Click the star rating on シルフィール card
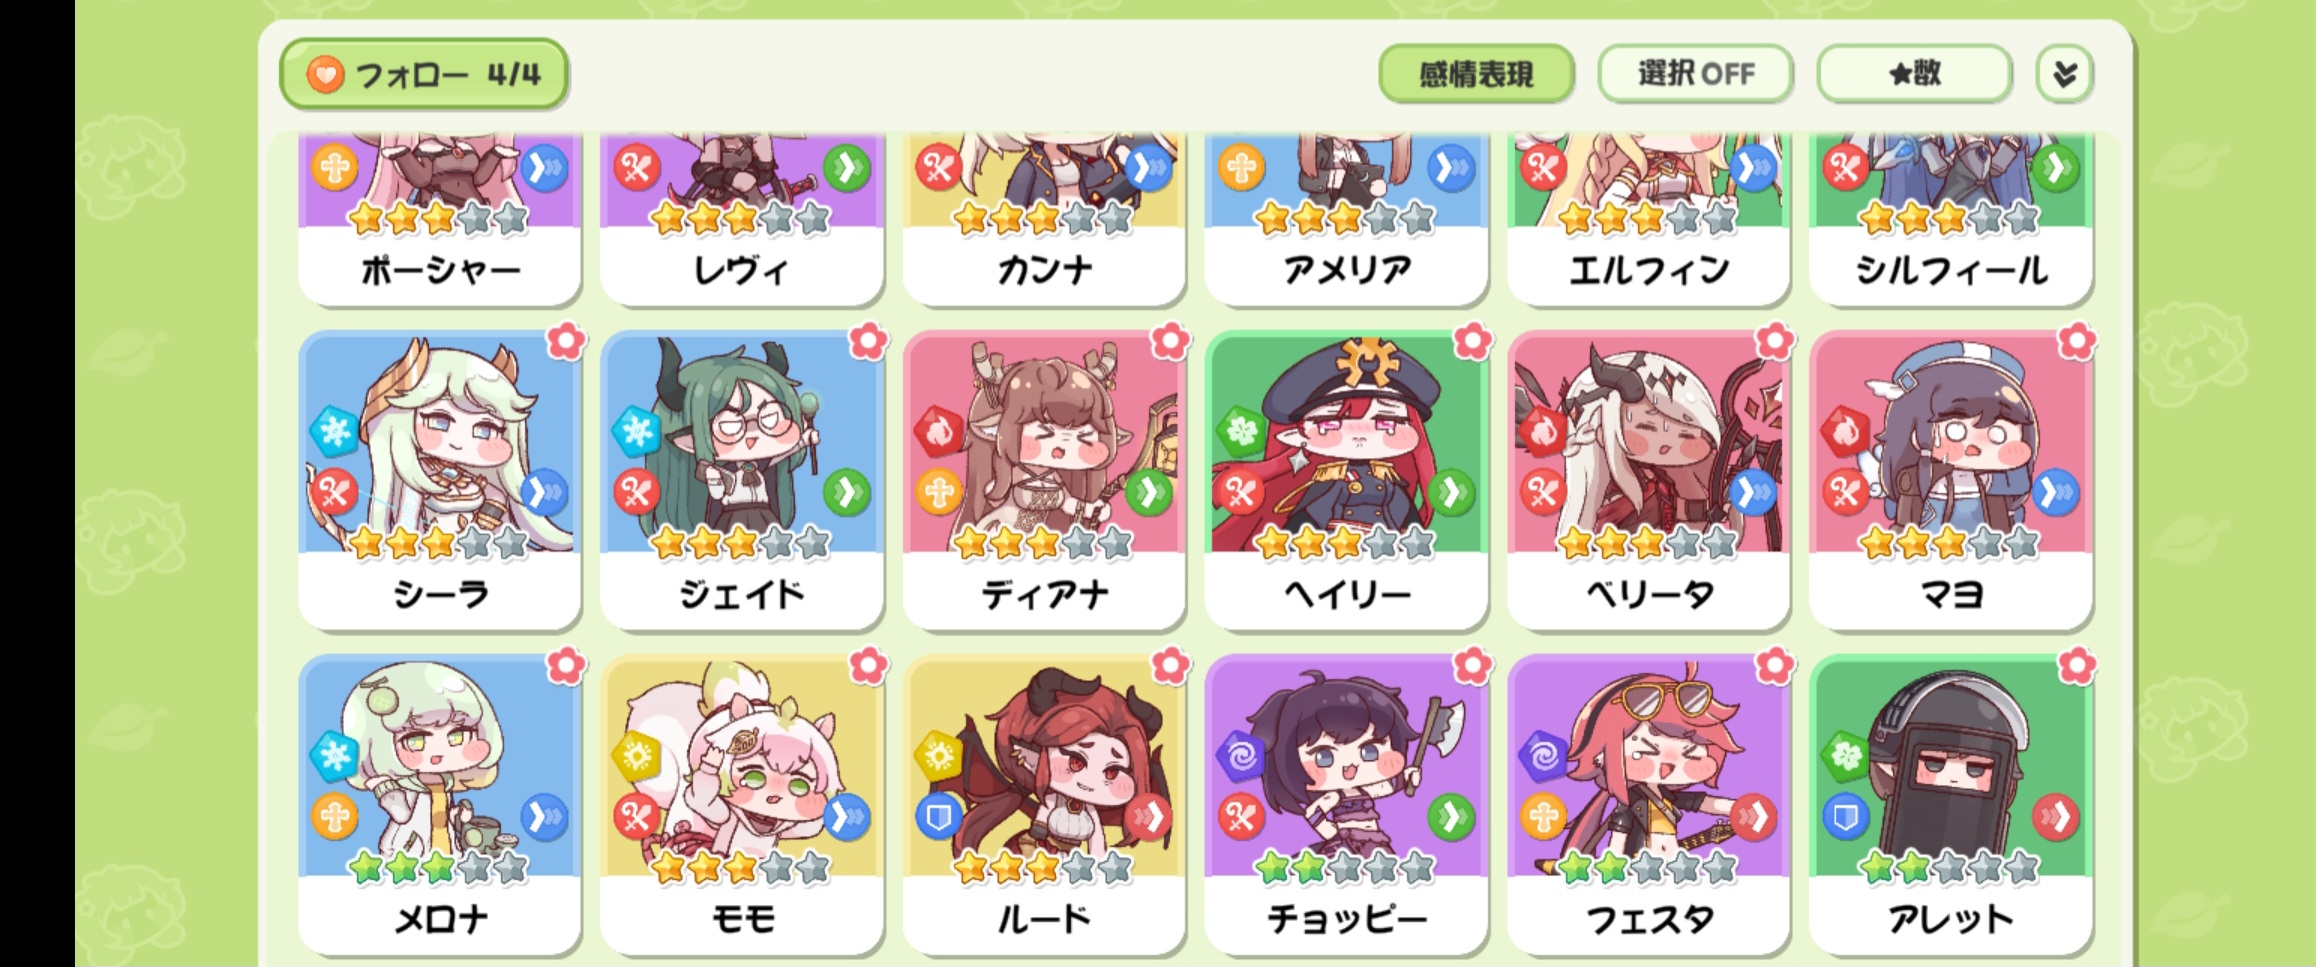This screenshot has height=967, width=2316. 1948,218
